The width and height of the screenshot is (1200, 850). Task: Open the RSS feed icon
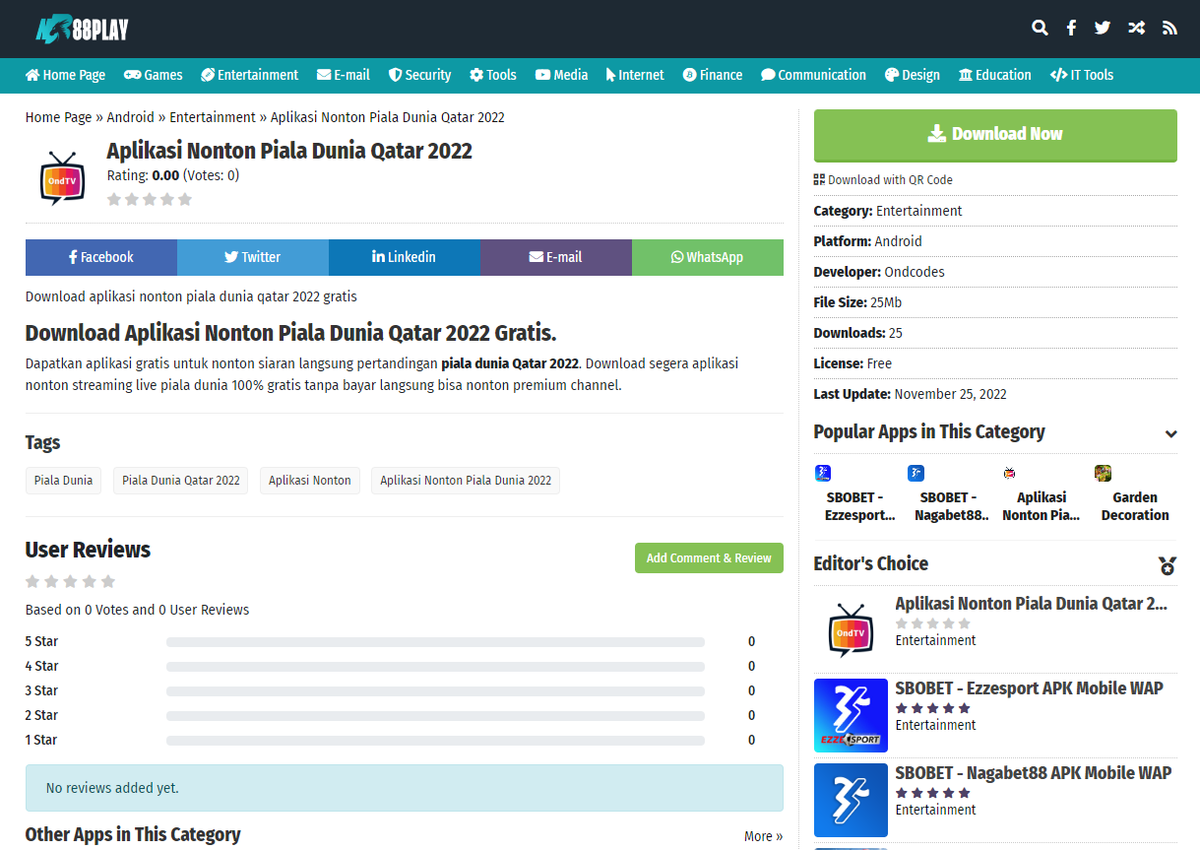[x=1169, y=28]
